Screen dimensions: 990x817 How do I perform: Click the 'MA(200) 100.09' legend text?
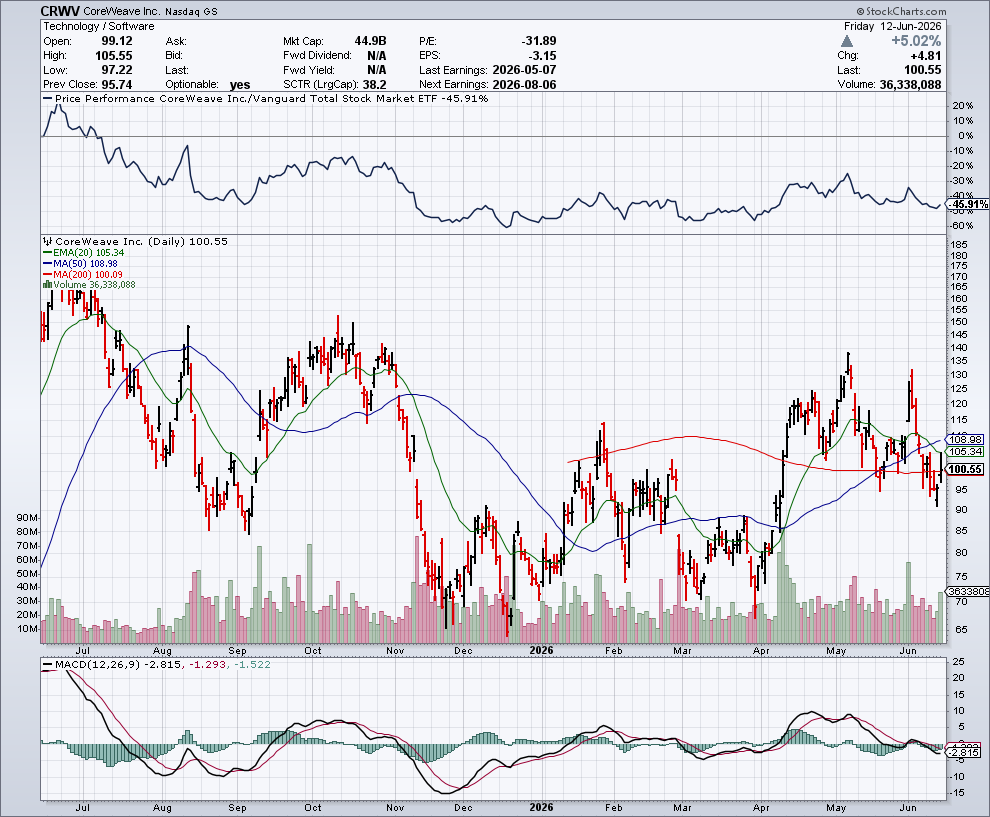coord(88,275)
